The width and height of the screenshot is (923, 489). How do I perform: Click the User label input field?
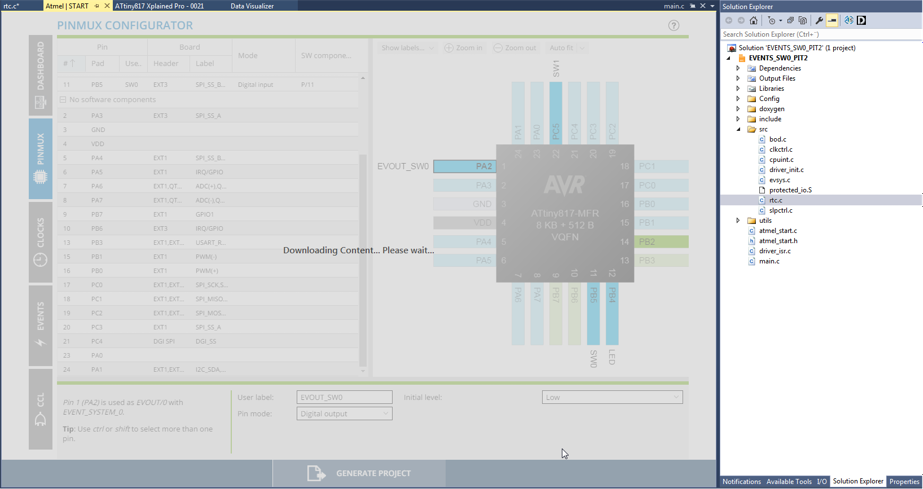(x=344, y=397)
